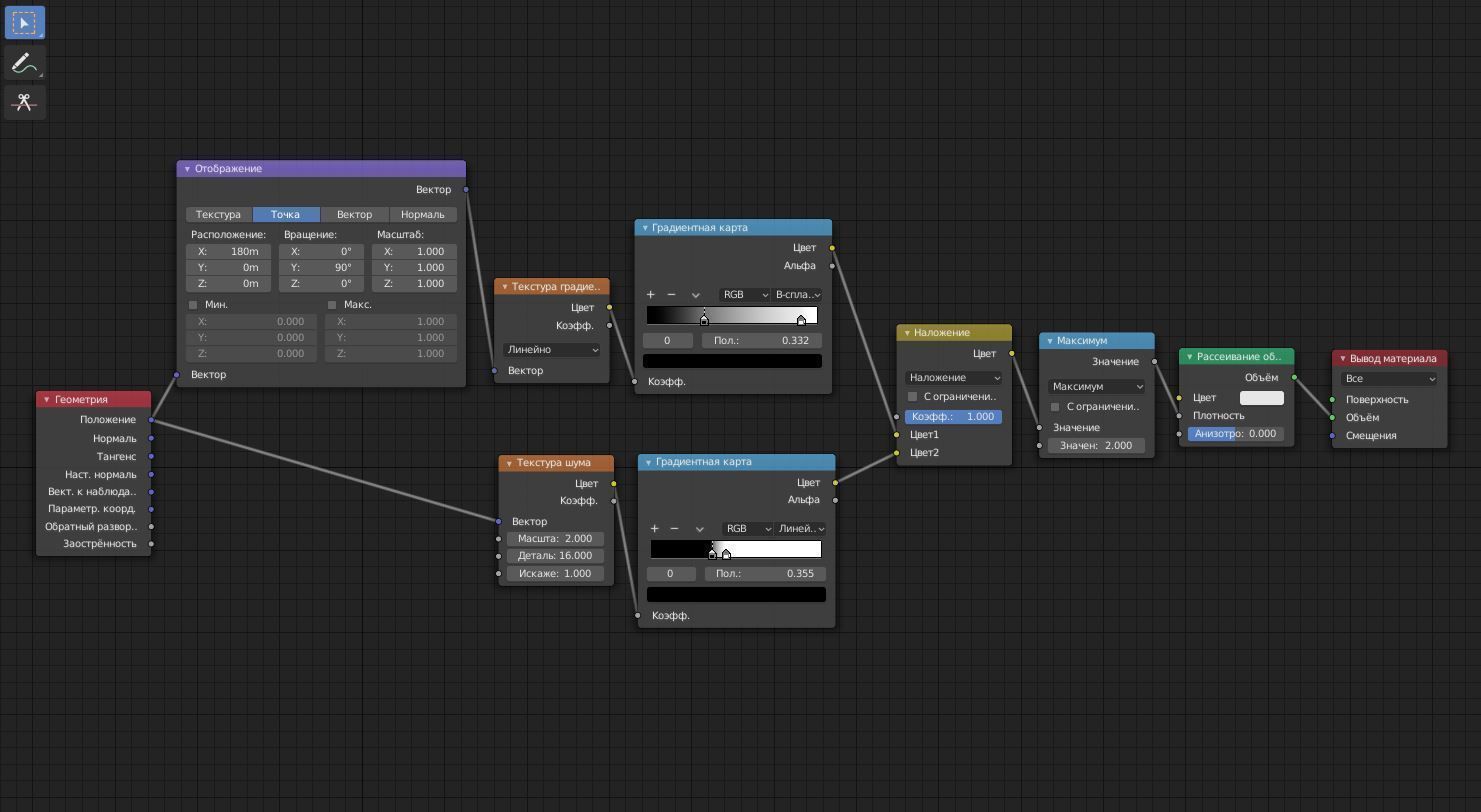Click the Пол. 0.332 position field
Screen dimensions: 1481x812
tap(762, 340)
